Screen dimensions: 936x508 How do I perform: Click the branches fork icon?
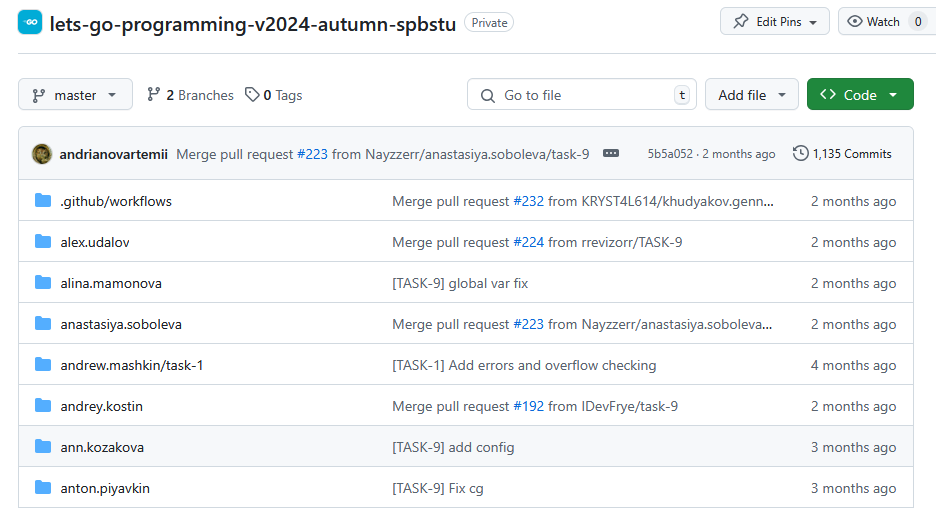[x=154, y=95]
